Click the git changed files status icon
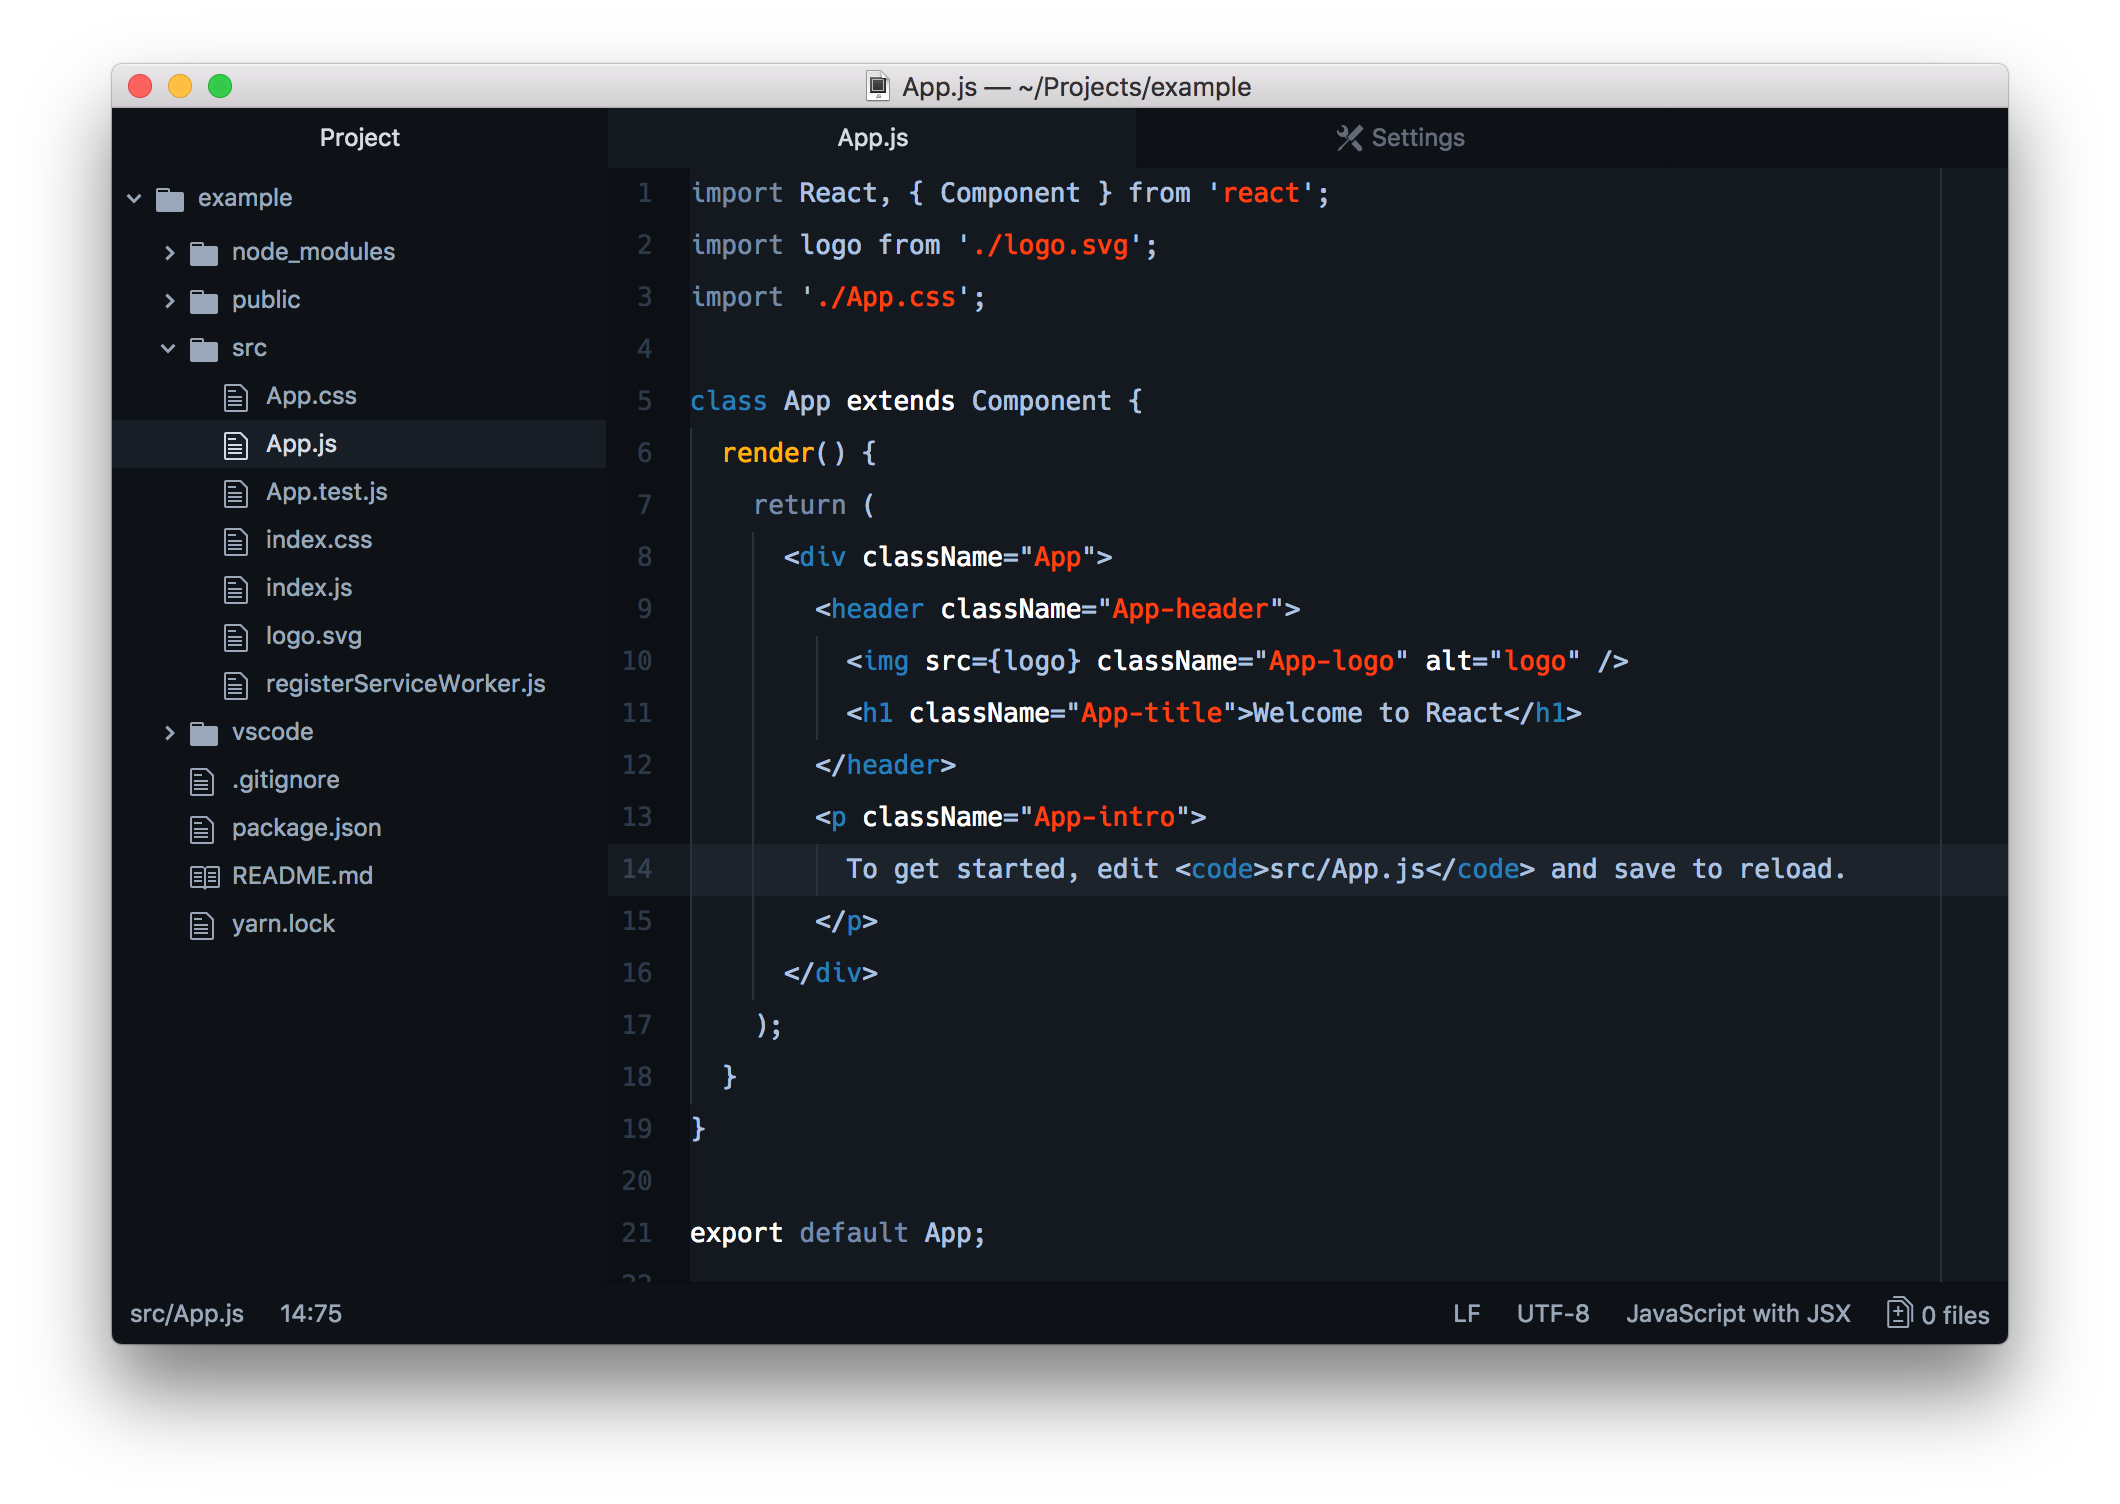The width and height of the screenshot is (2120, 1504). 1899,1313
